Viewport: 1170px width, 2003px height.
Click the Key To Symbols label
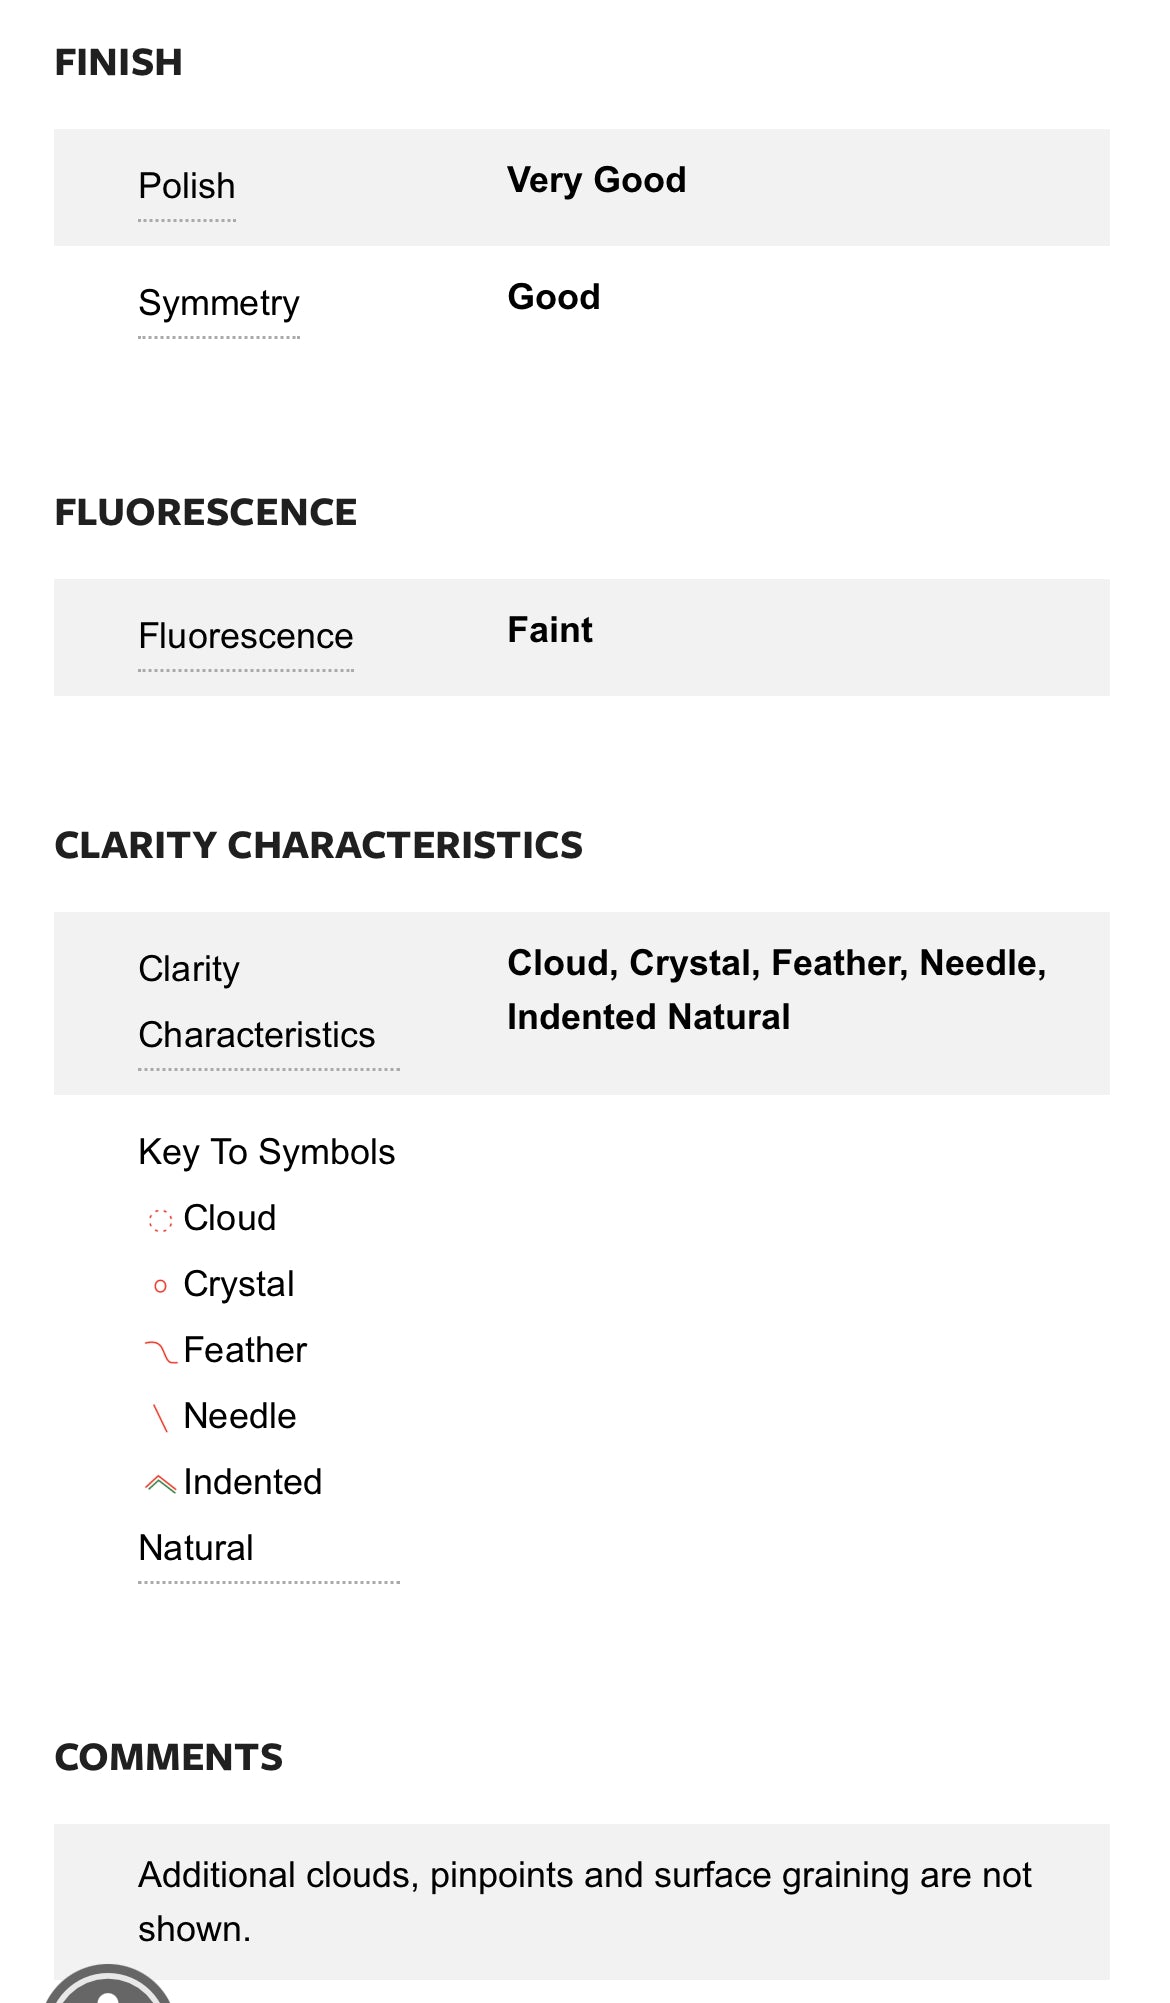267,1152
